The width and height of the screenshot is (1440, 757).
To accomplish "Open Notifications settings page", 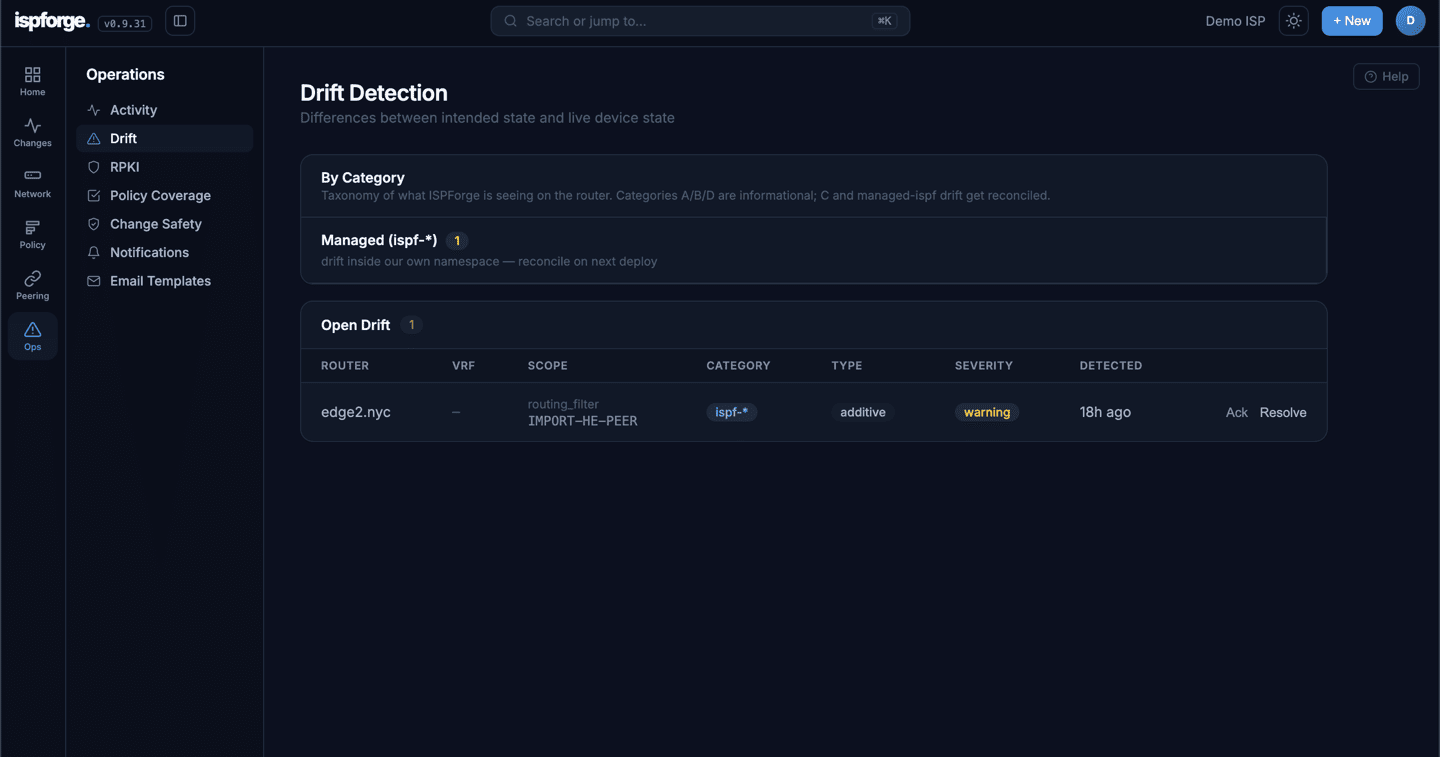I will tap(164, 253).
